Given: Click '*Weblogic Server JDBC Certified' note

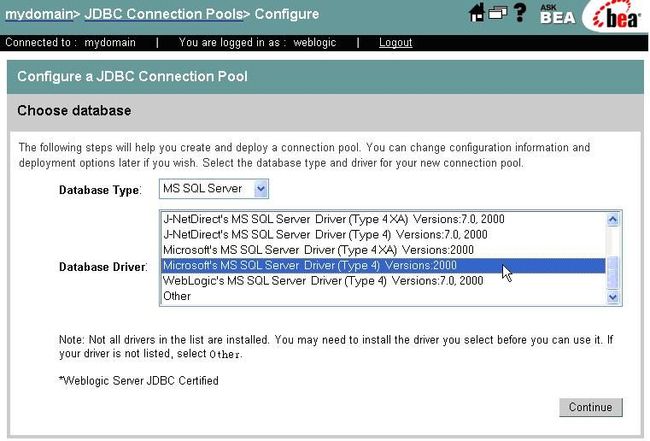Looking at the screenshot, I should (139, 380).
